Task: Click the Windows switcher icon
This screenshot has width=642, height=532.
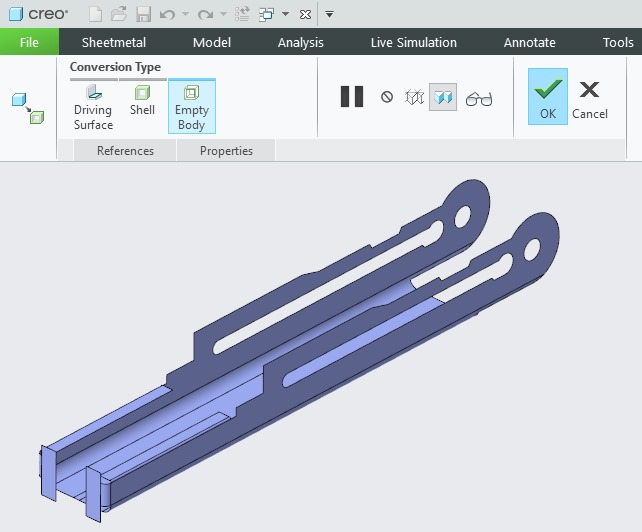Action: tap(266, 15)
